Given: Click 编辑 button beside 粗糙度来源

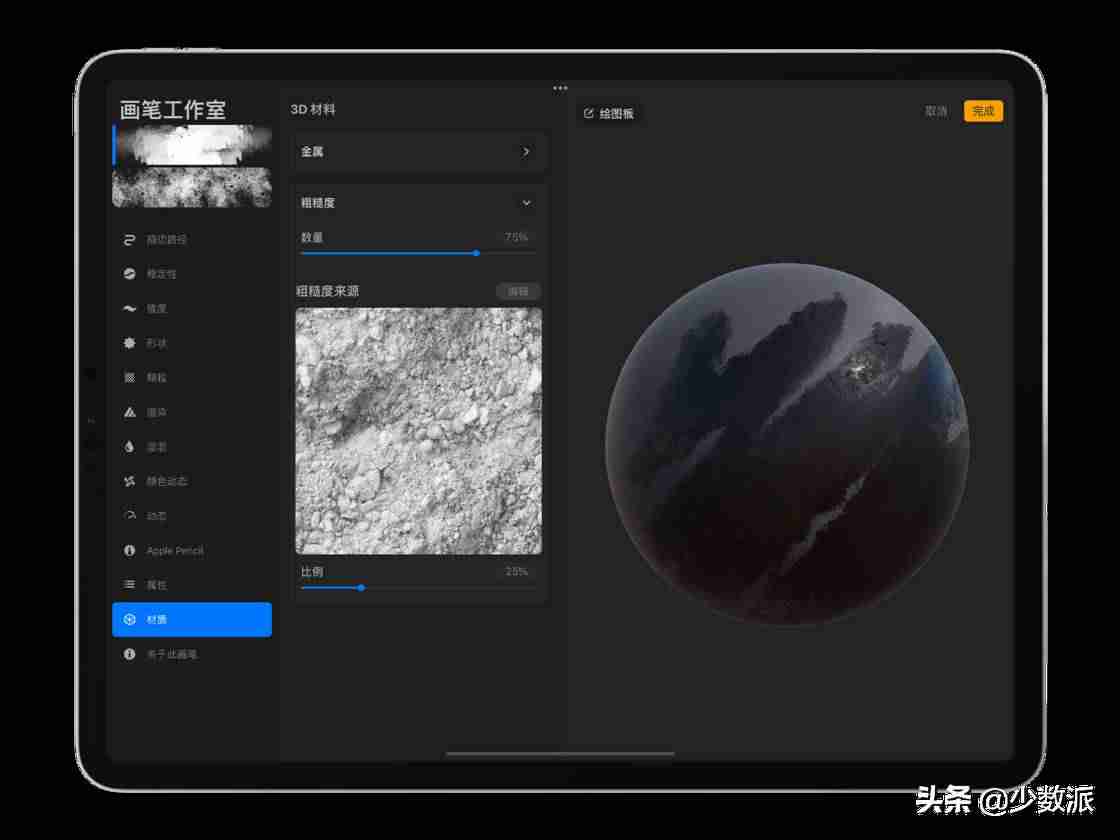Looking at the screenshot, I should point(518,291).
